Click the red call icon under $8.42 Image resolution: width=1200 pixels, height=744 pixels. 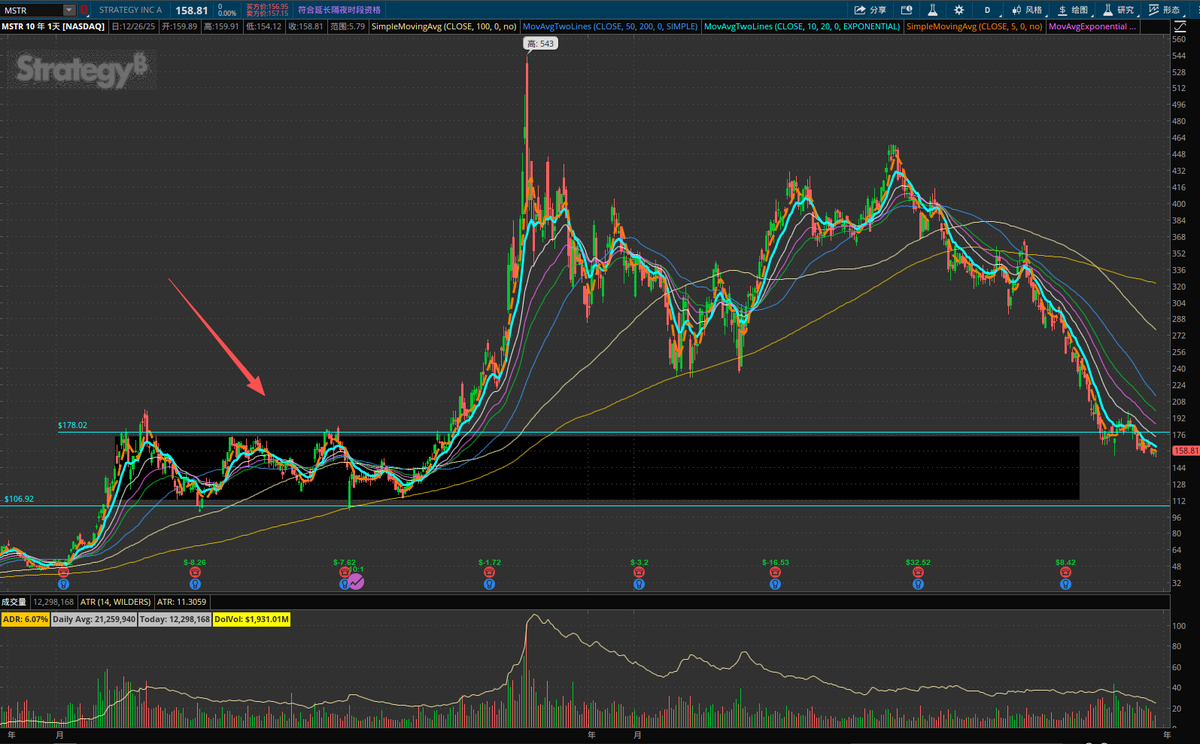(1064, 572)
